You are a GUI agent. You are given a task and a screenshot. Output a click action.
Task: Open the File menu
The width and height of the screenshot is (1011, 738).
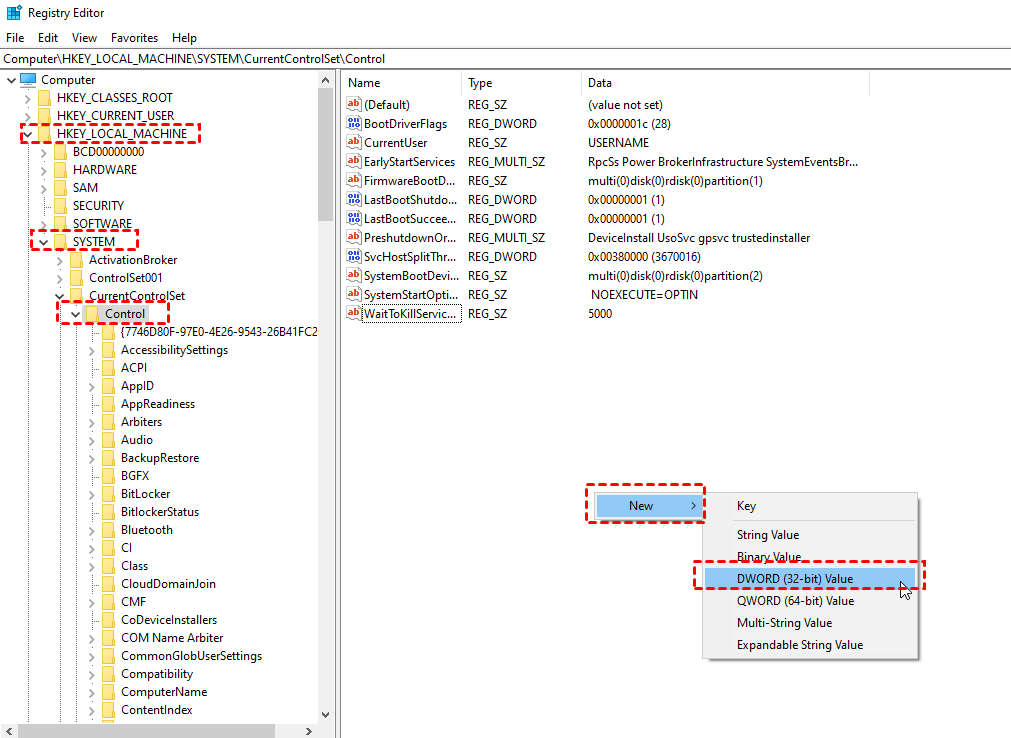(15, 38)
